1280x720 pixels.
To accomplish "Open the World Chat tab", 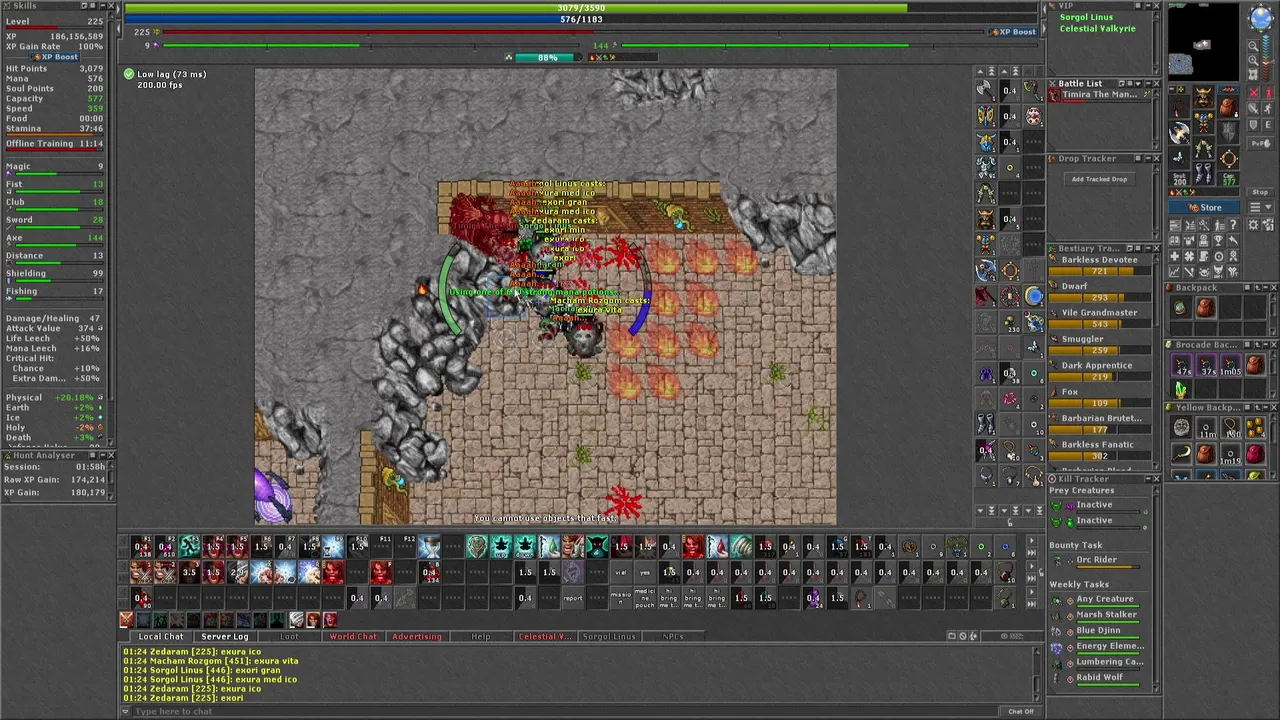I will pos(353,637).
